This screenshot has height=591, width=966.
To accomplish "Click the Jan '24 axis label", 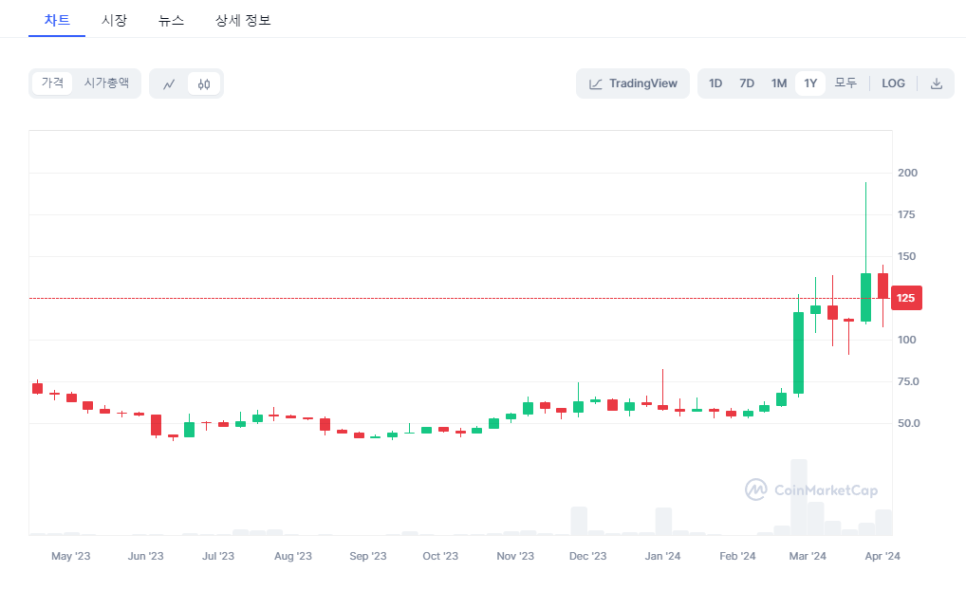I will 662,556.
